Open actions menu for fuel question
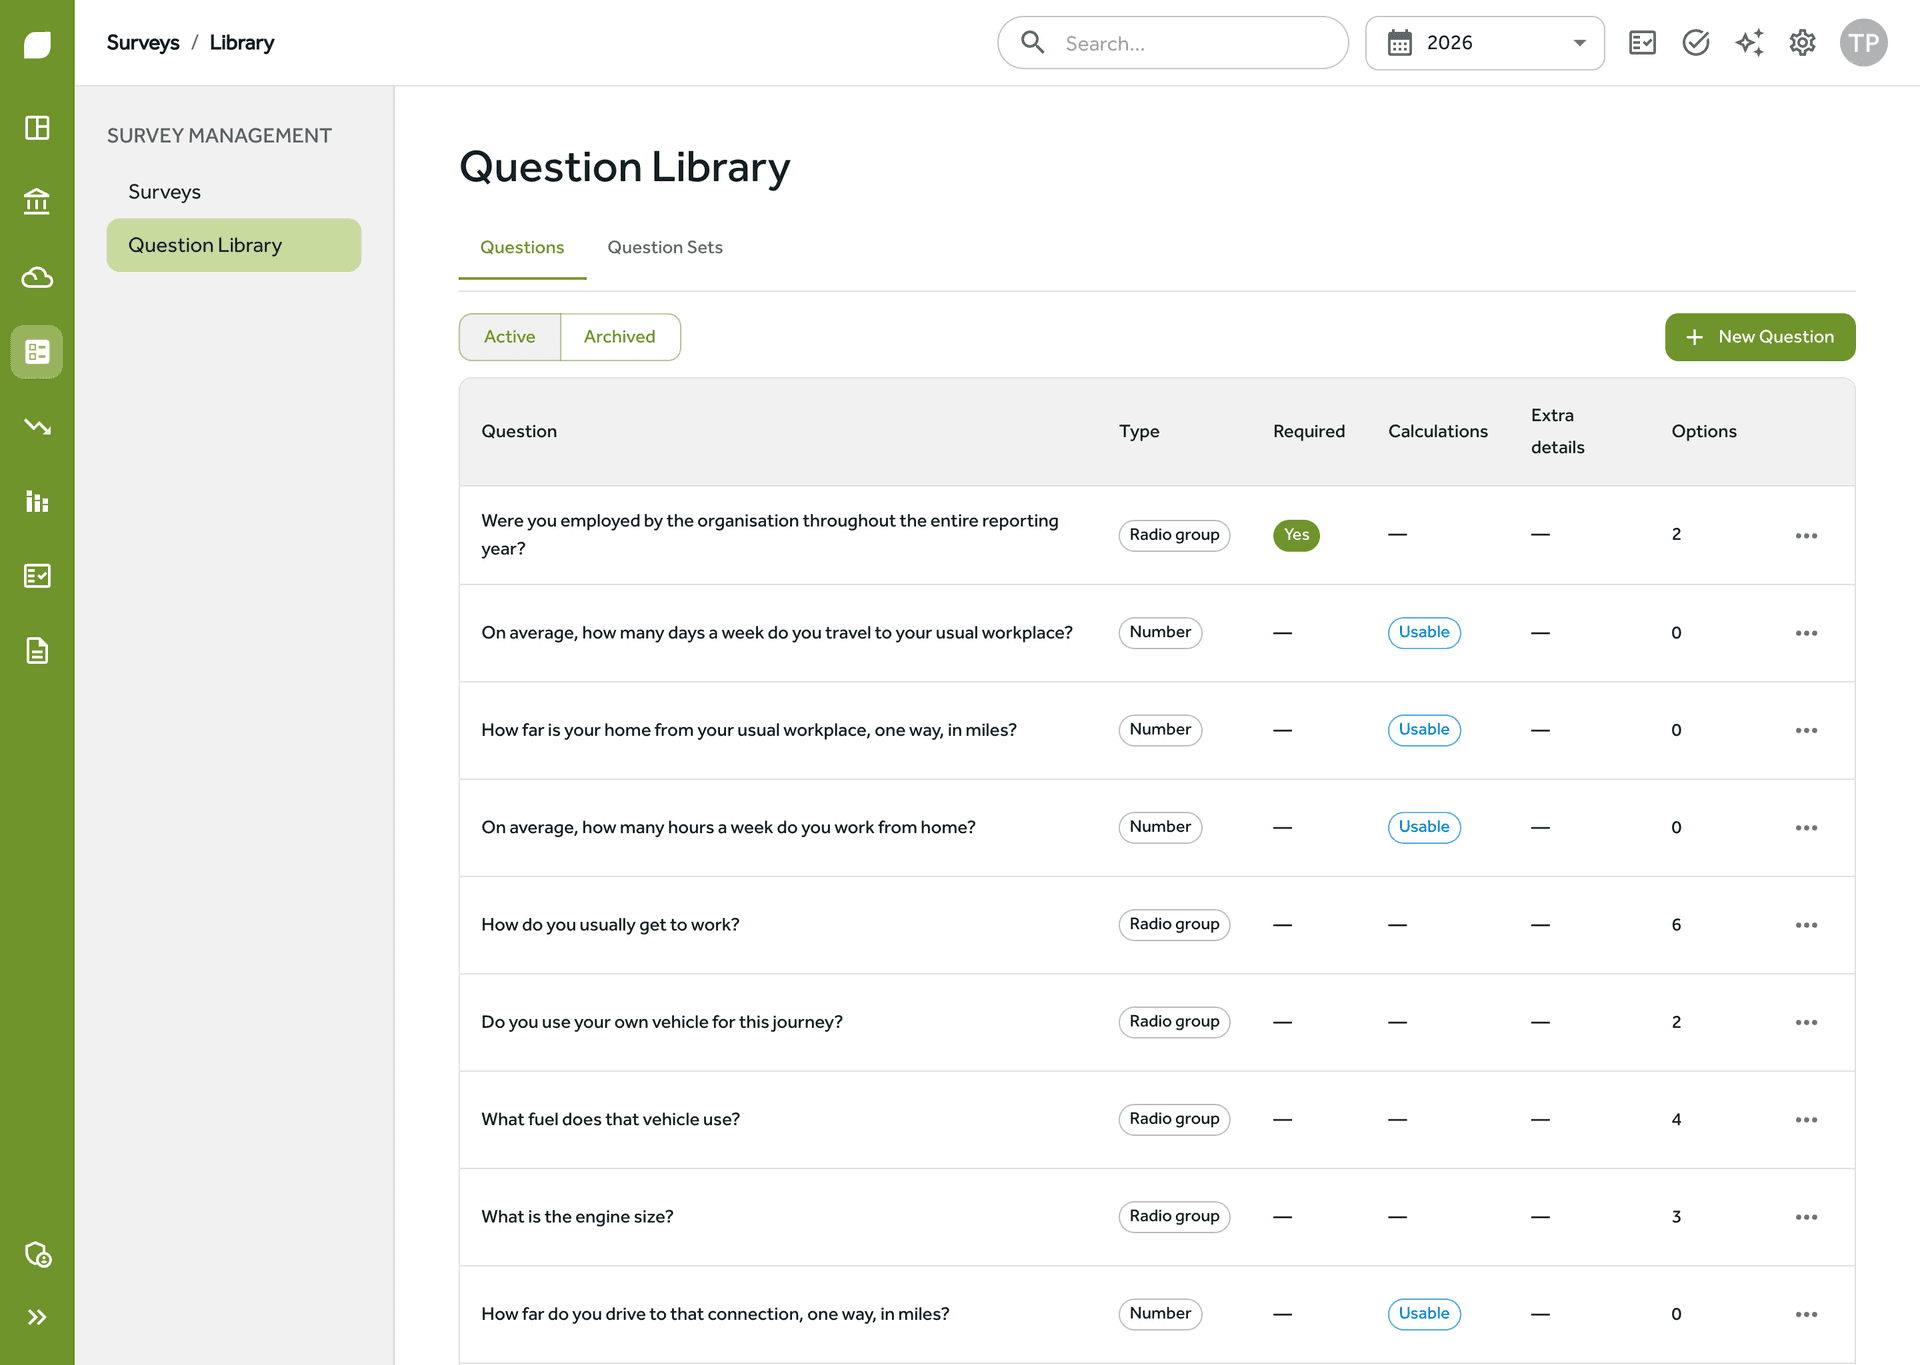Screen dimensions: 1920x1365 (1806, 1120)
